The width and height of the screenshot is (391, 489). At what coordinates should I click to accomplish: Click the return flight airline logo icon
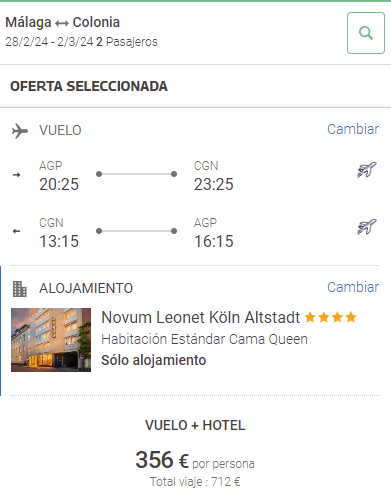click(367, 227)
